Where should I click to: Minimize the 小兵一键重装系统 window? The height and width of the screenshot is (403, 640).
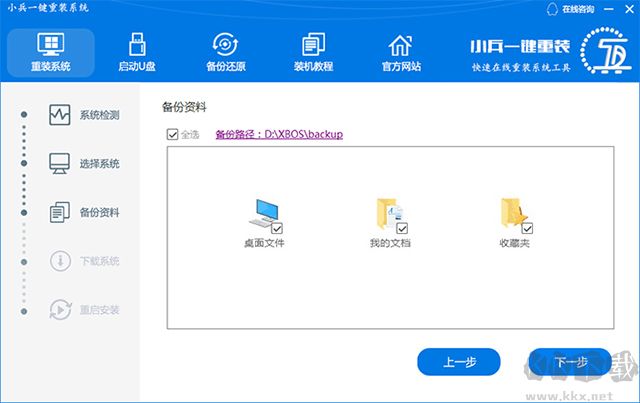609,9
